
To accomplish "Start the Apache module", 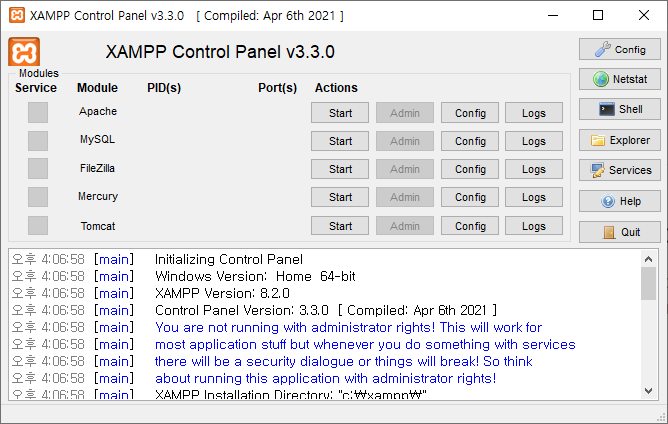I will pos(340,113).
